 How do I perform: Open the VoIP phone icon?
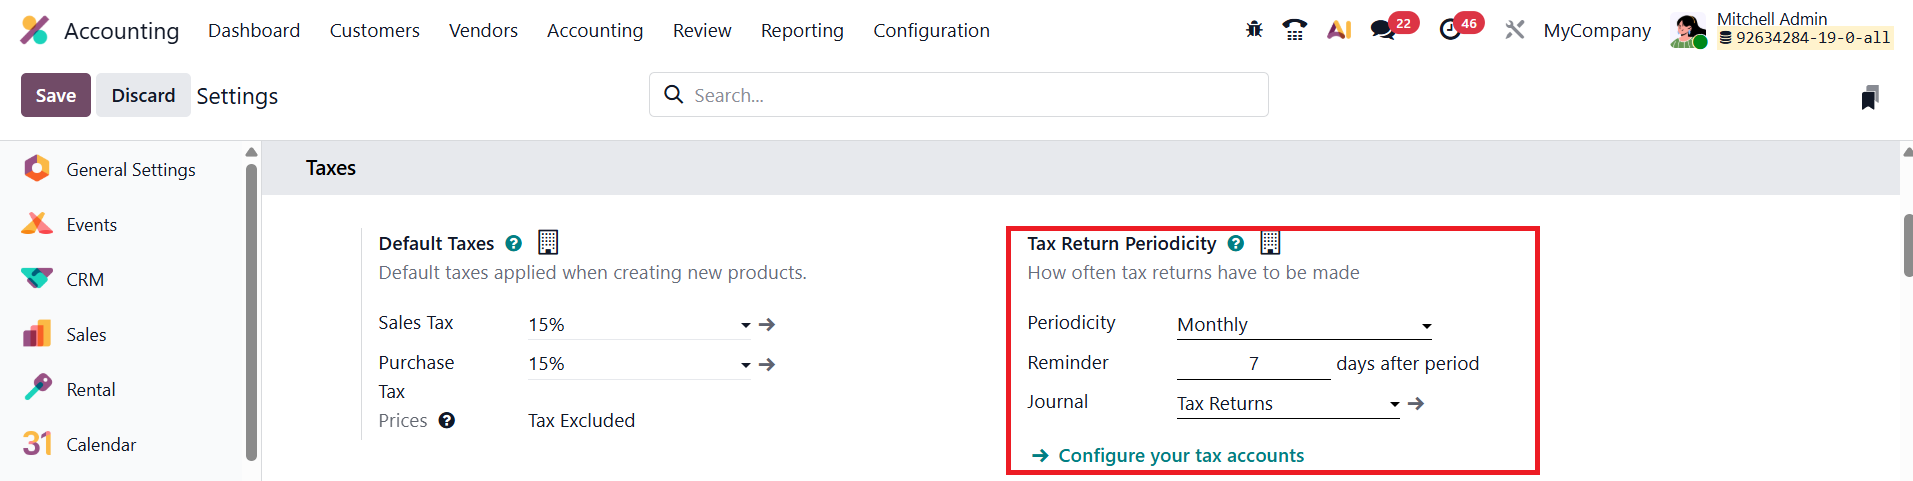[x=1295, y=30]
